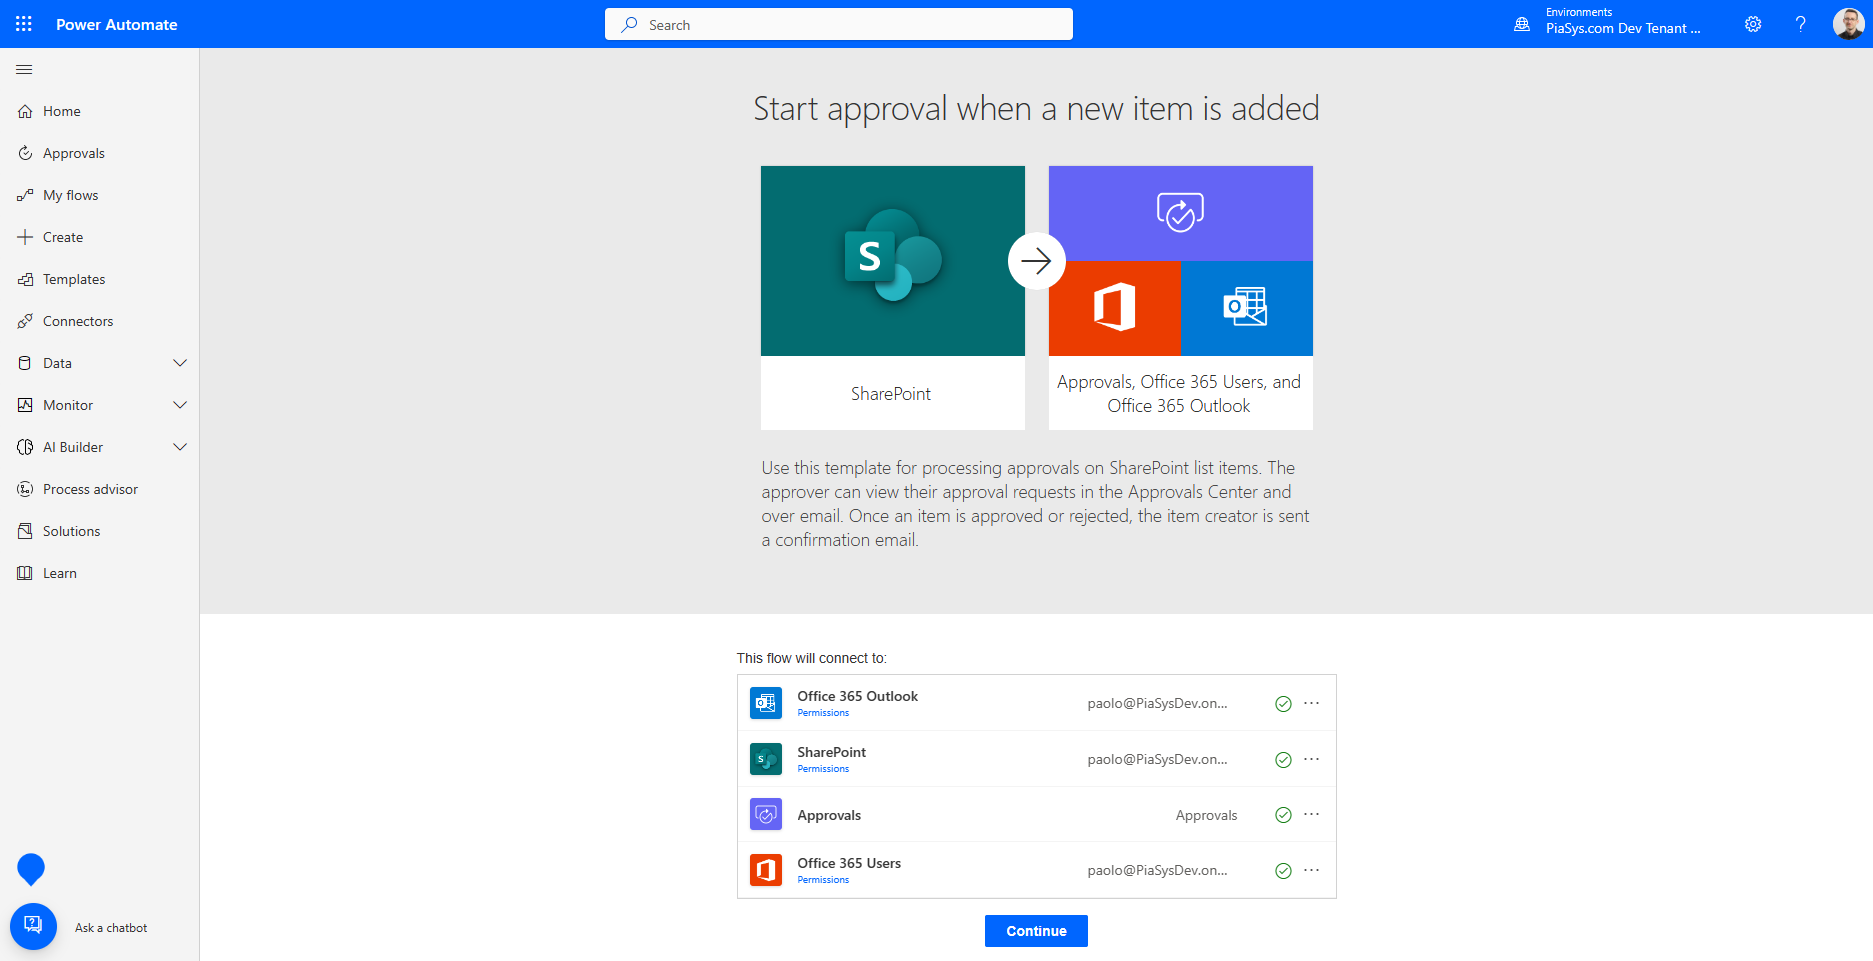Select the Approvals connector icon in the list
This screenshot has height=961, width=1873.
(765, 814)
